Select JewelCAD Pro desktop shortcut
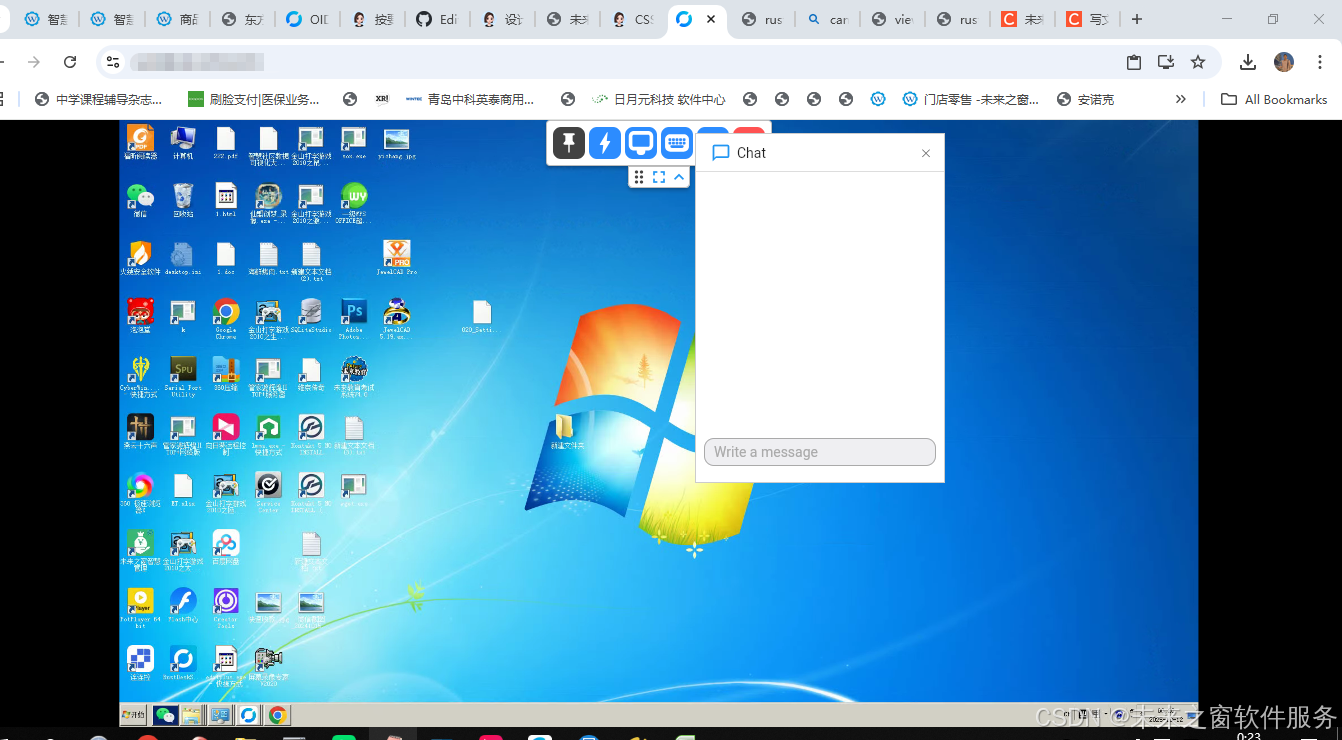 tap(397, 258)
